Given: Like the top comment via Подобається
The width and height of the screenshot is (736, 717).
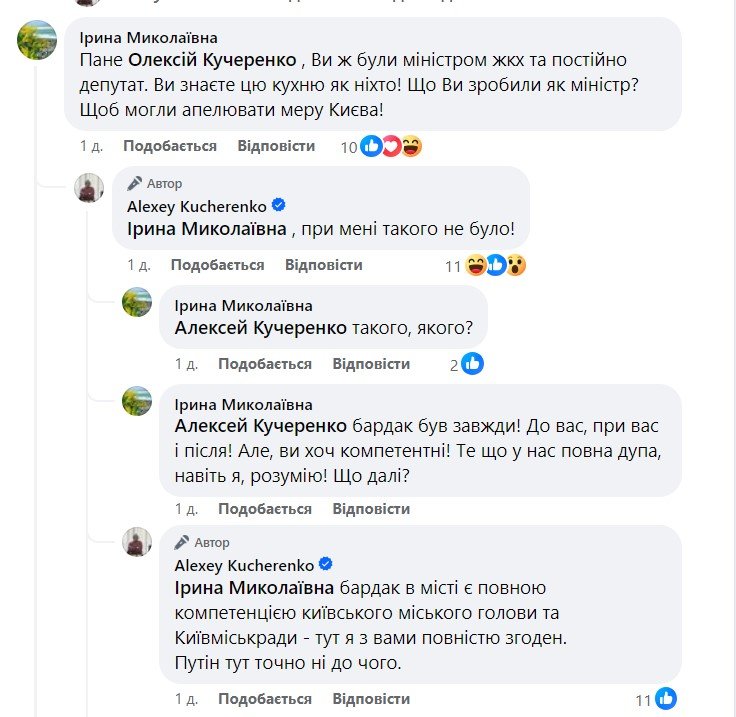Looking at the screenshot, I should click(x=170, y=146).
